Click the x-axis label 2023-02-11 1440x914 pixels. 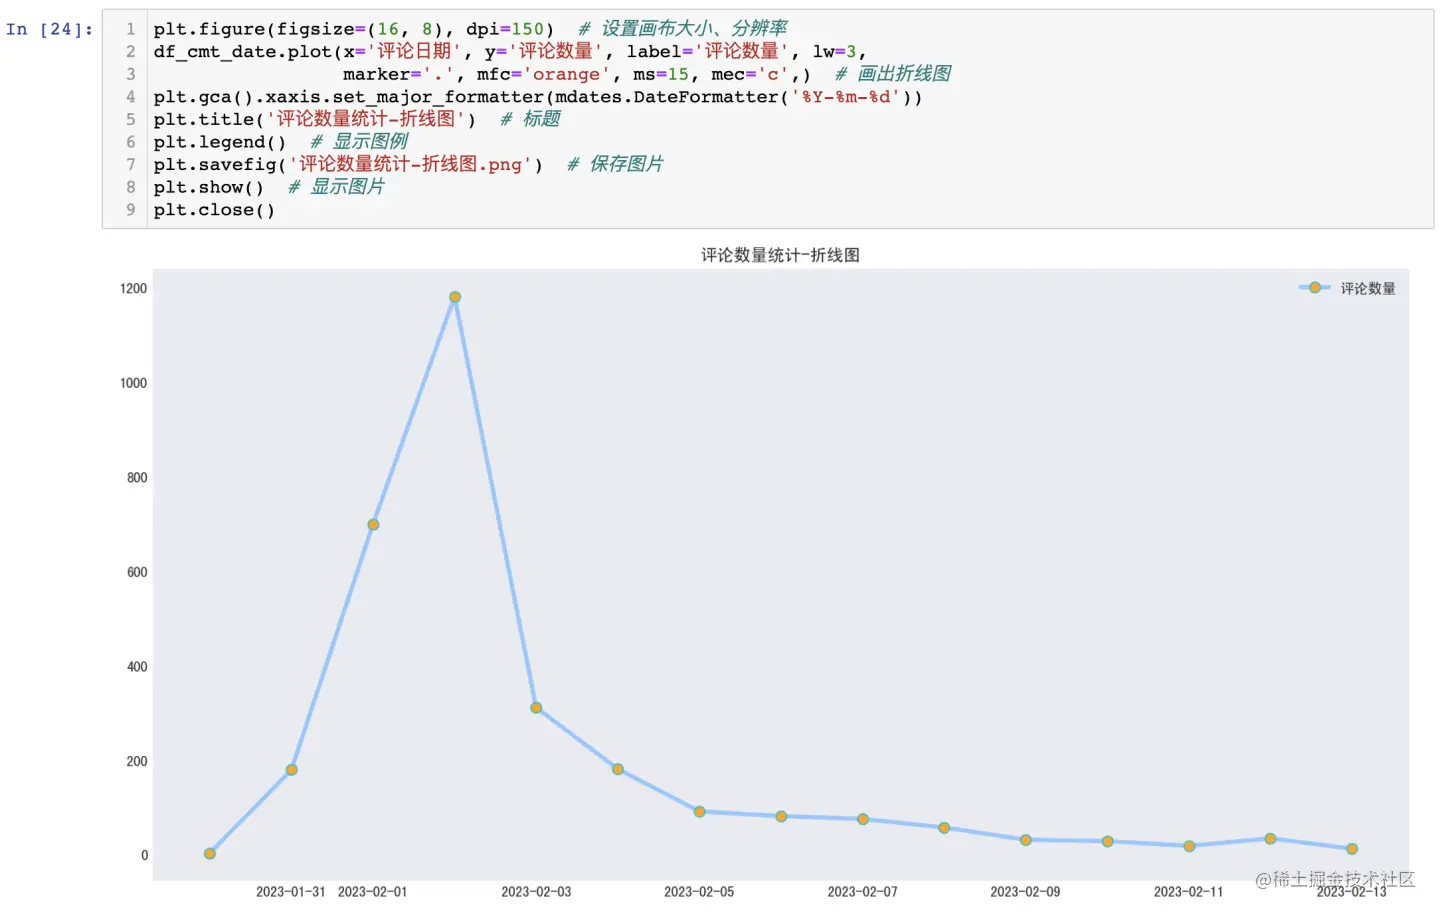pyautogui.click(x=1188, y=892)
